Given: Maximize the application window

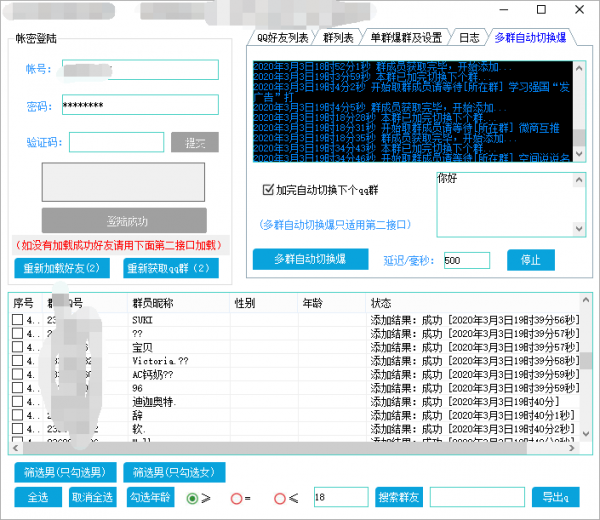Looking at the screenshot, I should 541,10.
